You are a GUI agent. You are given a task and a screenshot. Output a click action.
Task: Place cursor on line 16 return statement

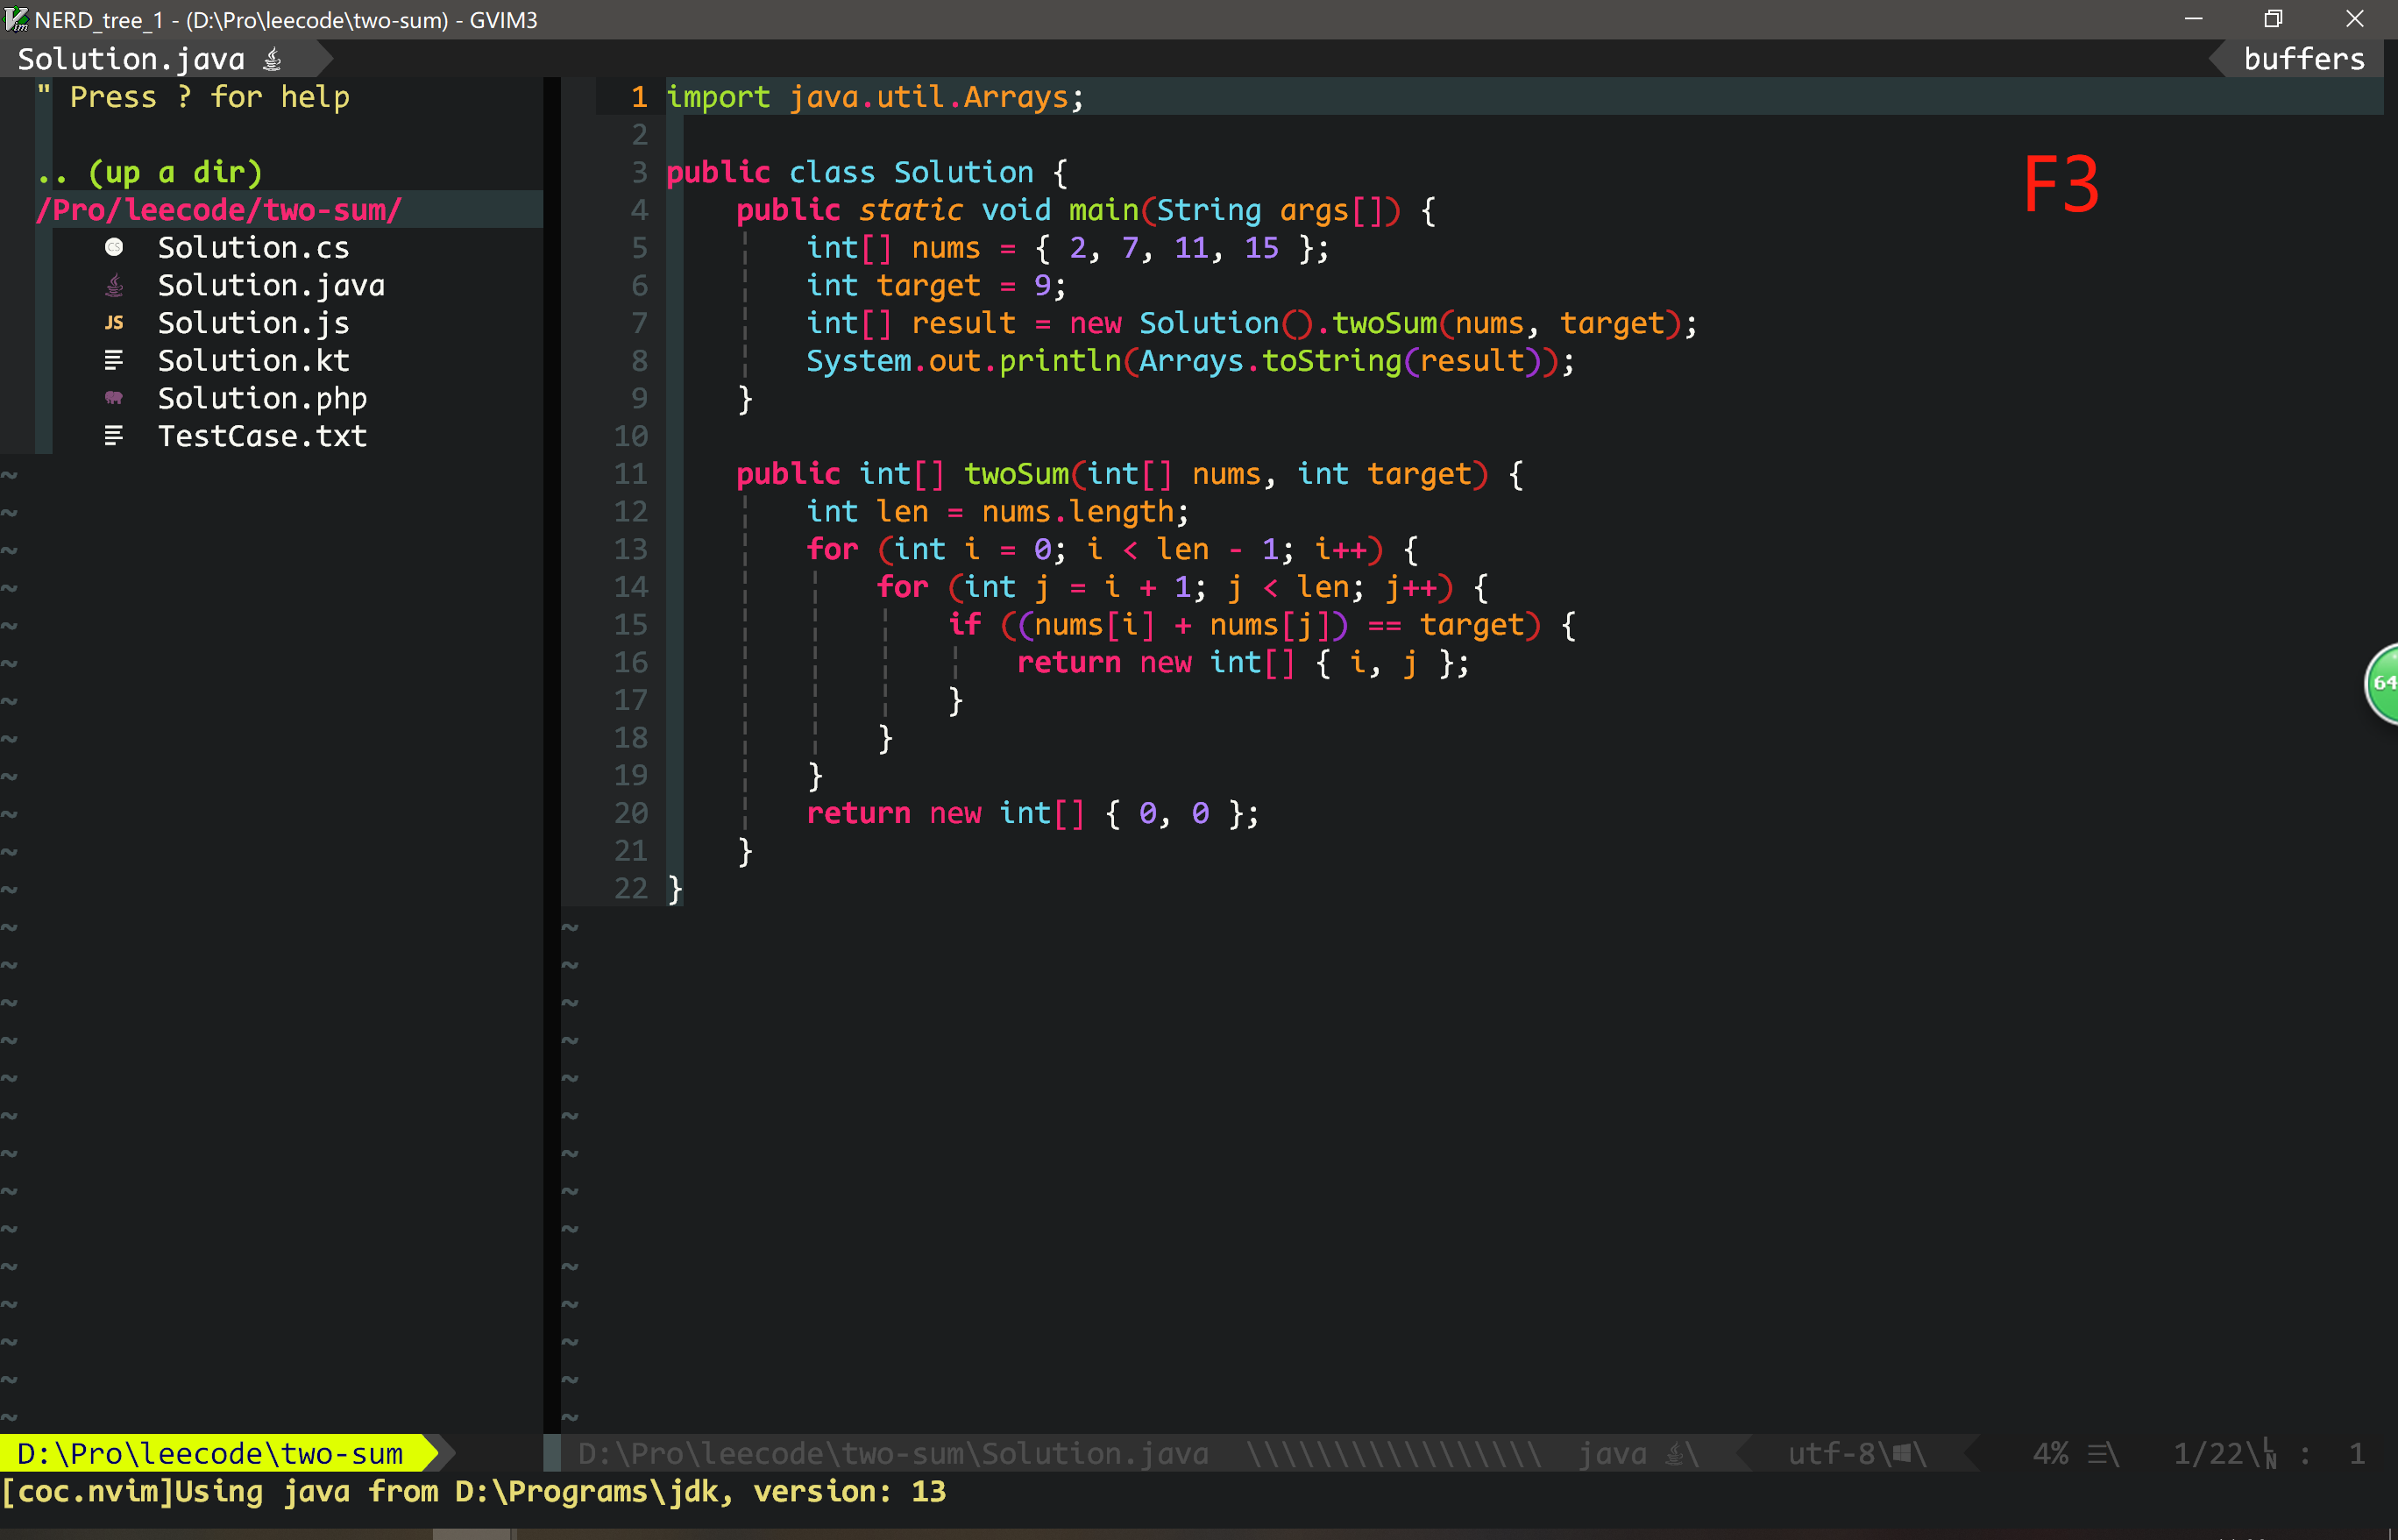coord(1068,662)
